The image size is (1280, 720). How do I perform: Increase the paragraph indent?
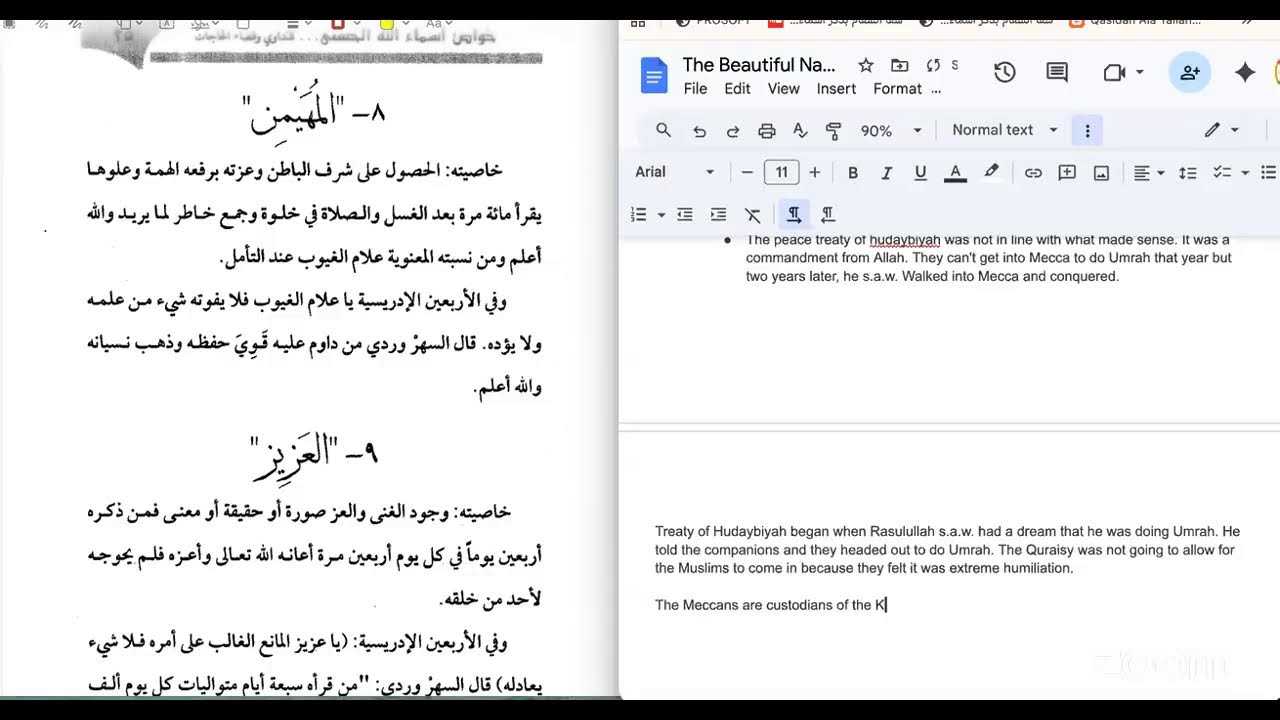(718, 214)
